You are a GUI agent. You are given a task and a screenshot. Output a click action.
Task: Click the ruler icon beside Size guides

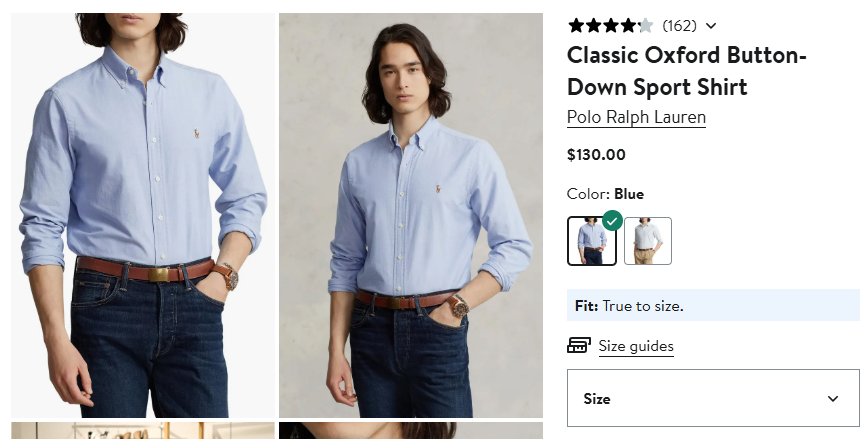[578, 346]
